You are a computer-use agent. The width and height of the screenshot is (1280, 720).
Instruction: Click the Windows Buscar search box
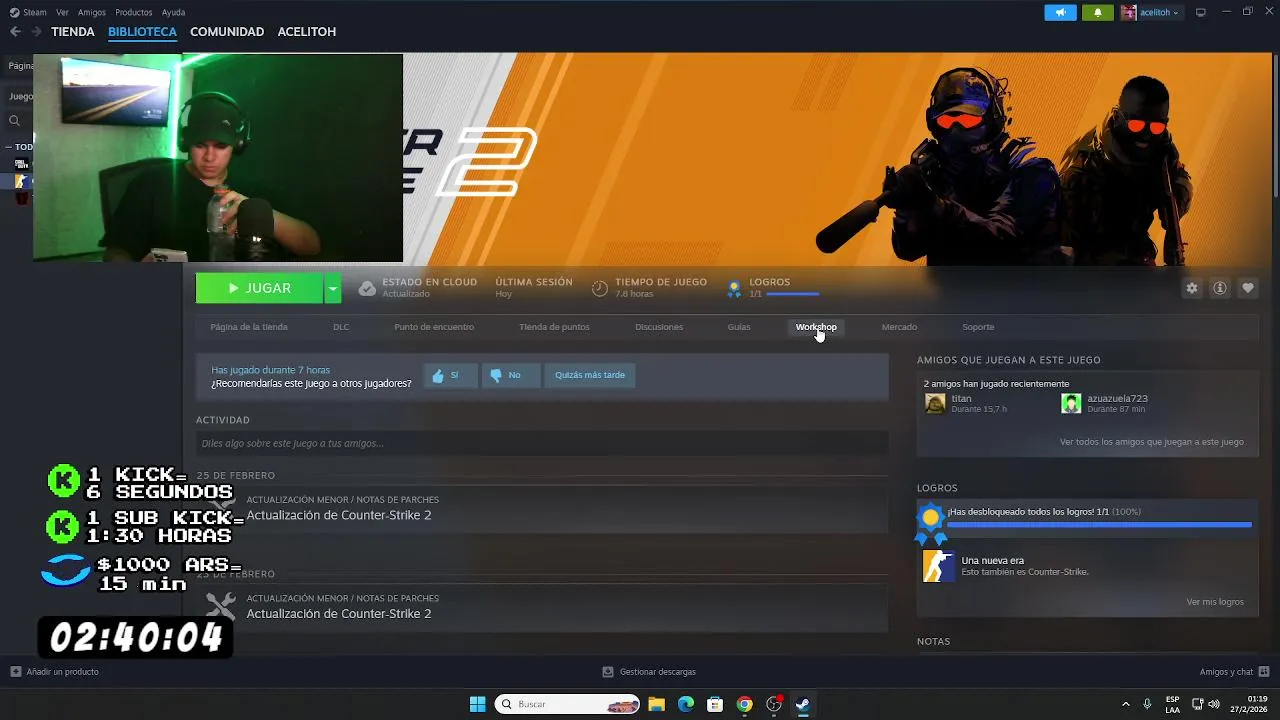pyautogui.click(x=568, y=704)
